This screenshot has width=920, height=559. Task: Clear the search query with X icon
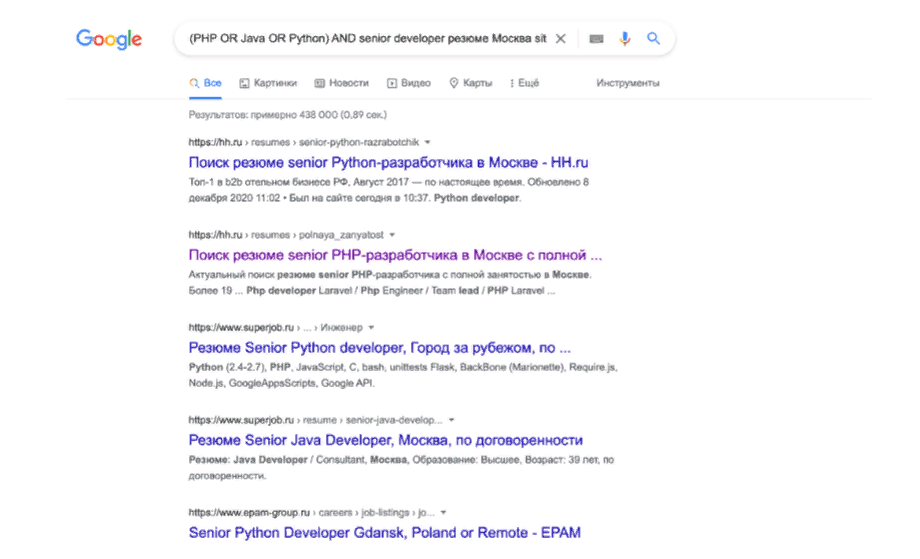(x=560, y=39)
